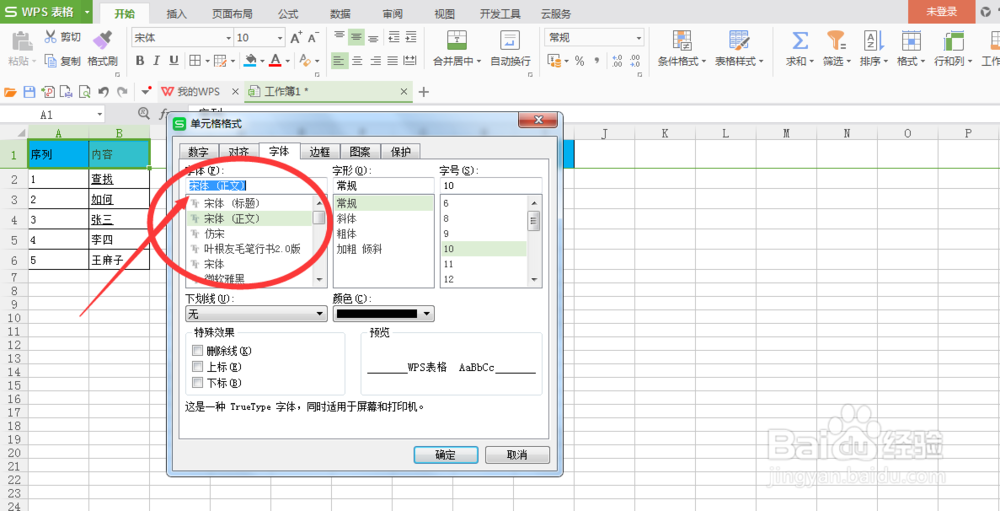The image size is (1000, 511).
Task: Click the fill color paint bucket
Action: 251,61
